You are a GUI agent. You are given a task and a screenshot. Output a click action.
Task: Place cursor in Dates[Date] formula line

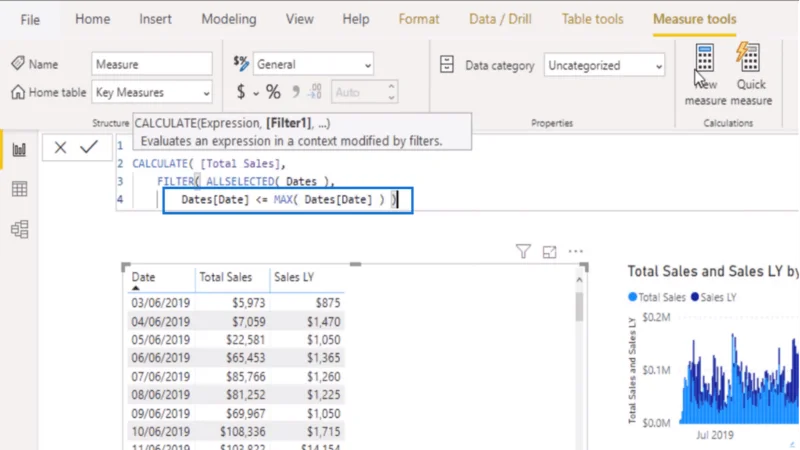(288, 200)
